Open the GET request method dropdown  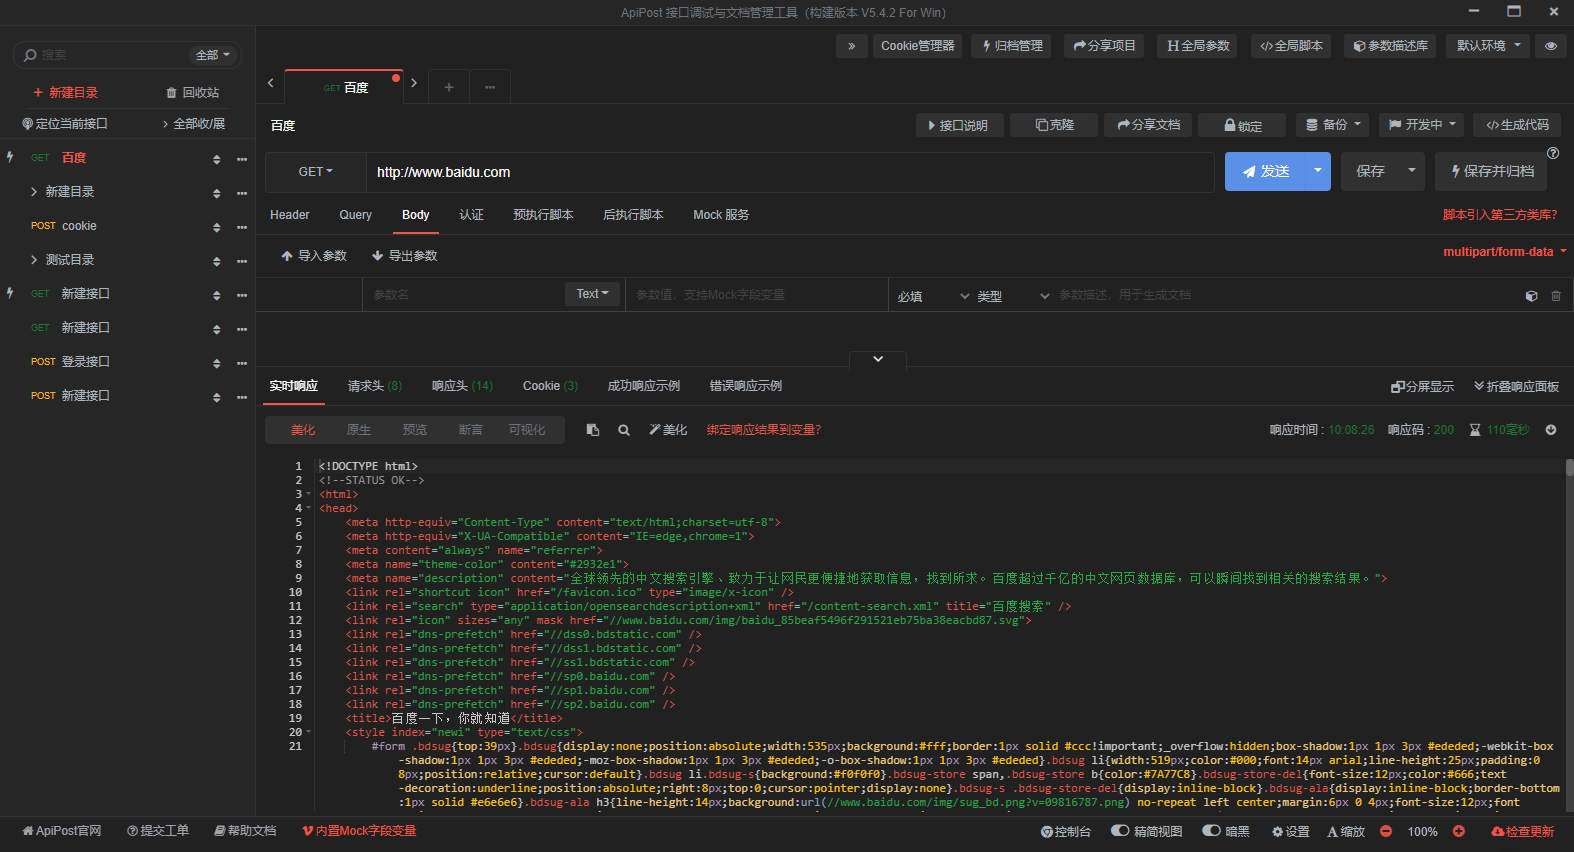[x=316, y=172]
